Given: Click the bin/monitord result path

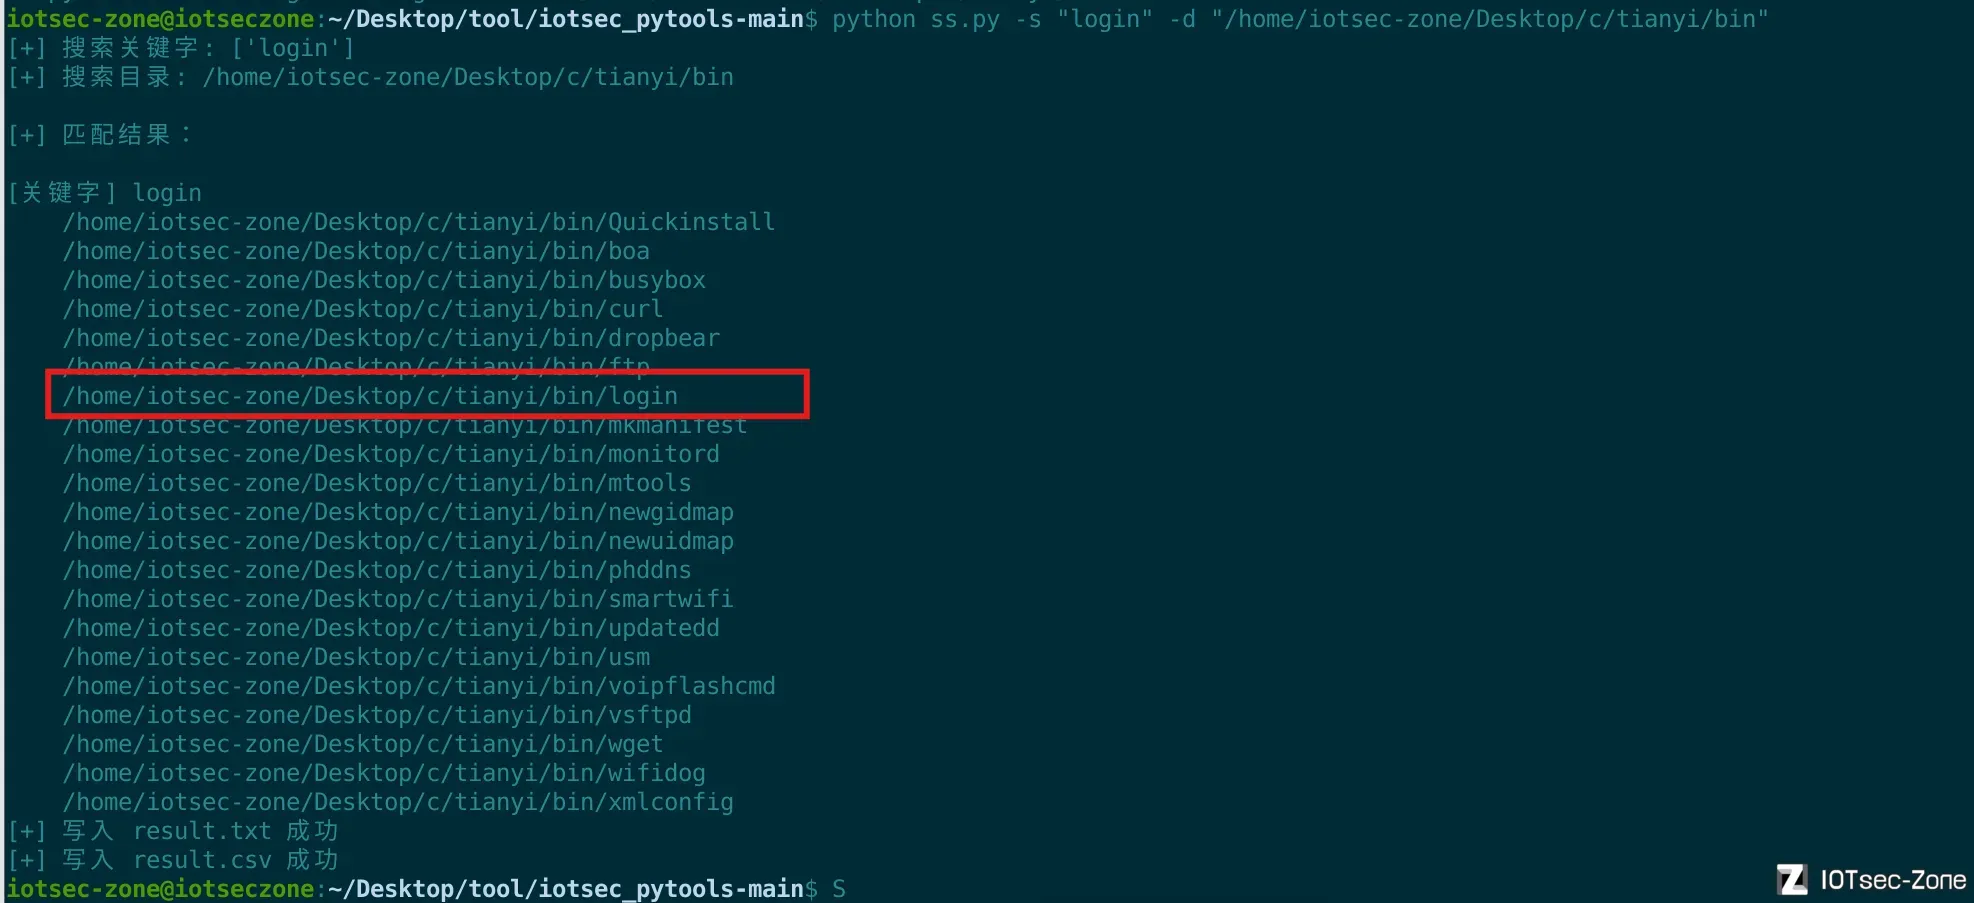Looking at the screenshot, I should pos(391,454).
